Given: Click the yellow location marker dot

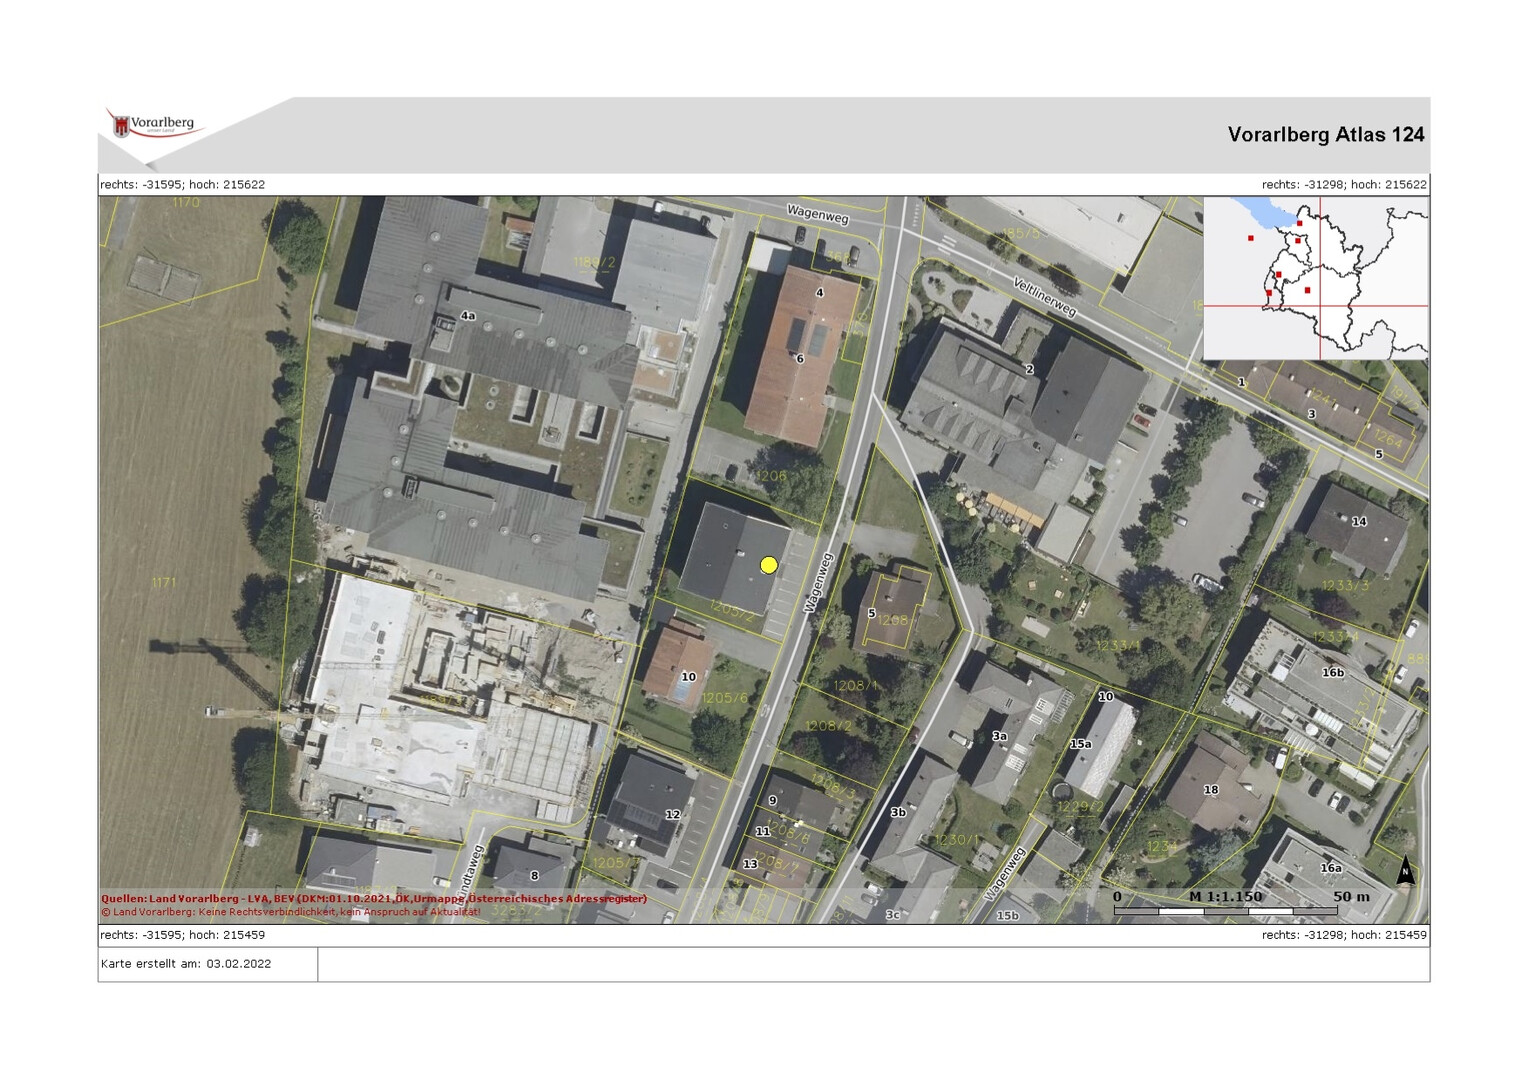Looking at the screenshot, I should pos(768,565).
